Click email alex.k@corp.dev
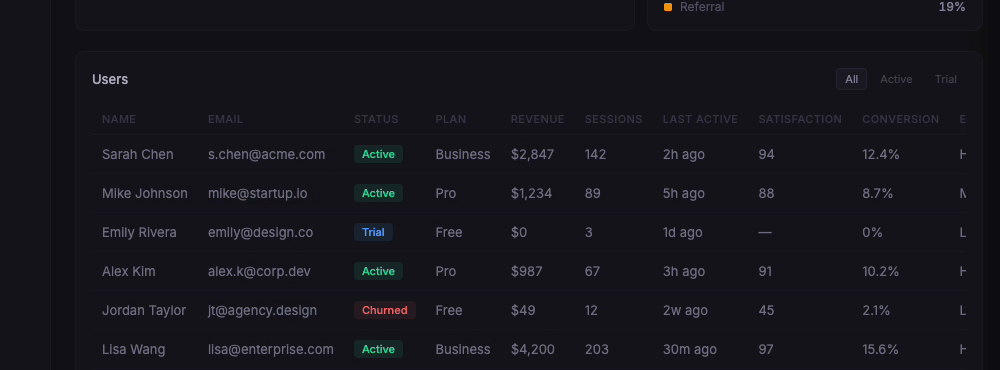 click(260, 271)
